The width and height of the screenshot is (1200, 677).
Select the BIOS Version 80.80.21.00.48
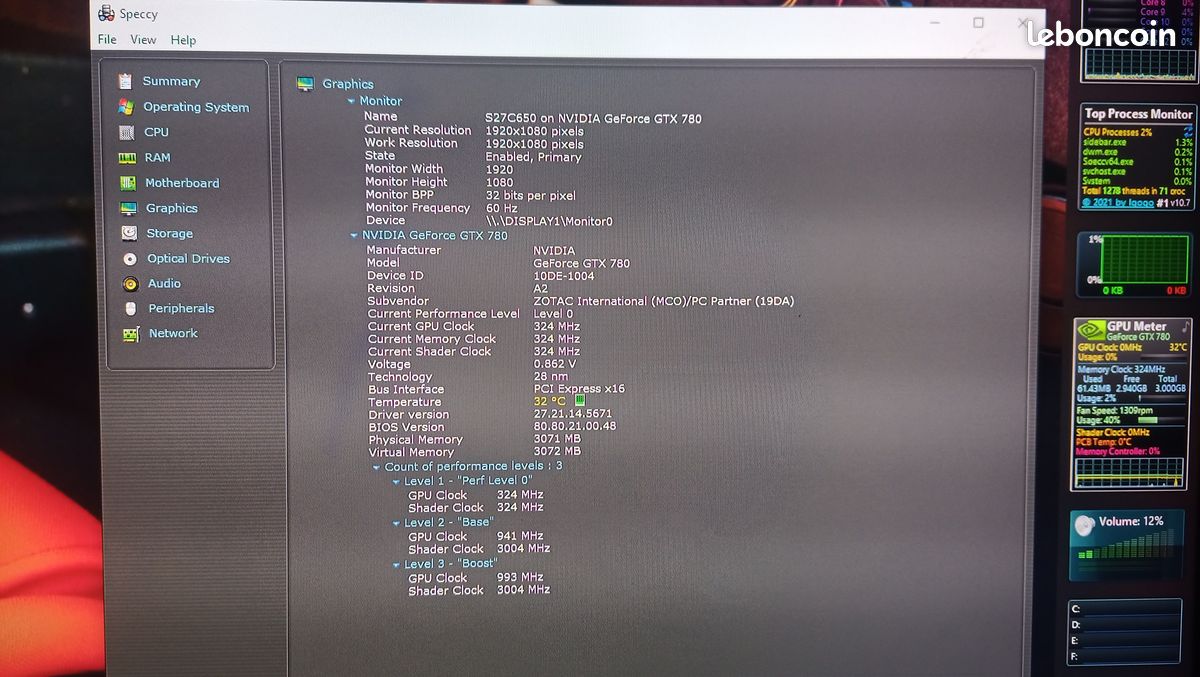point(574,427)
